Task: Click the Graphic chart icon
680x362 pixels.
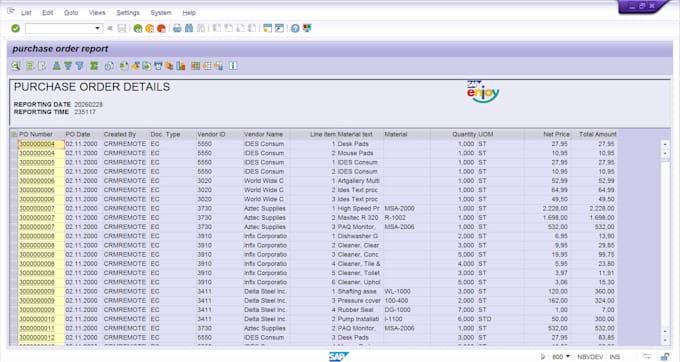Action: 181,66
